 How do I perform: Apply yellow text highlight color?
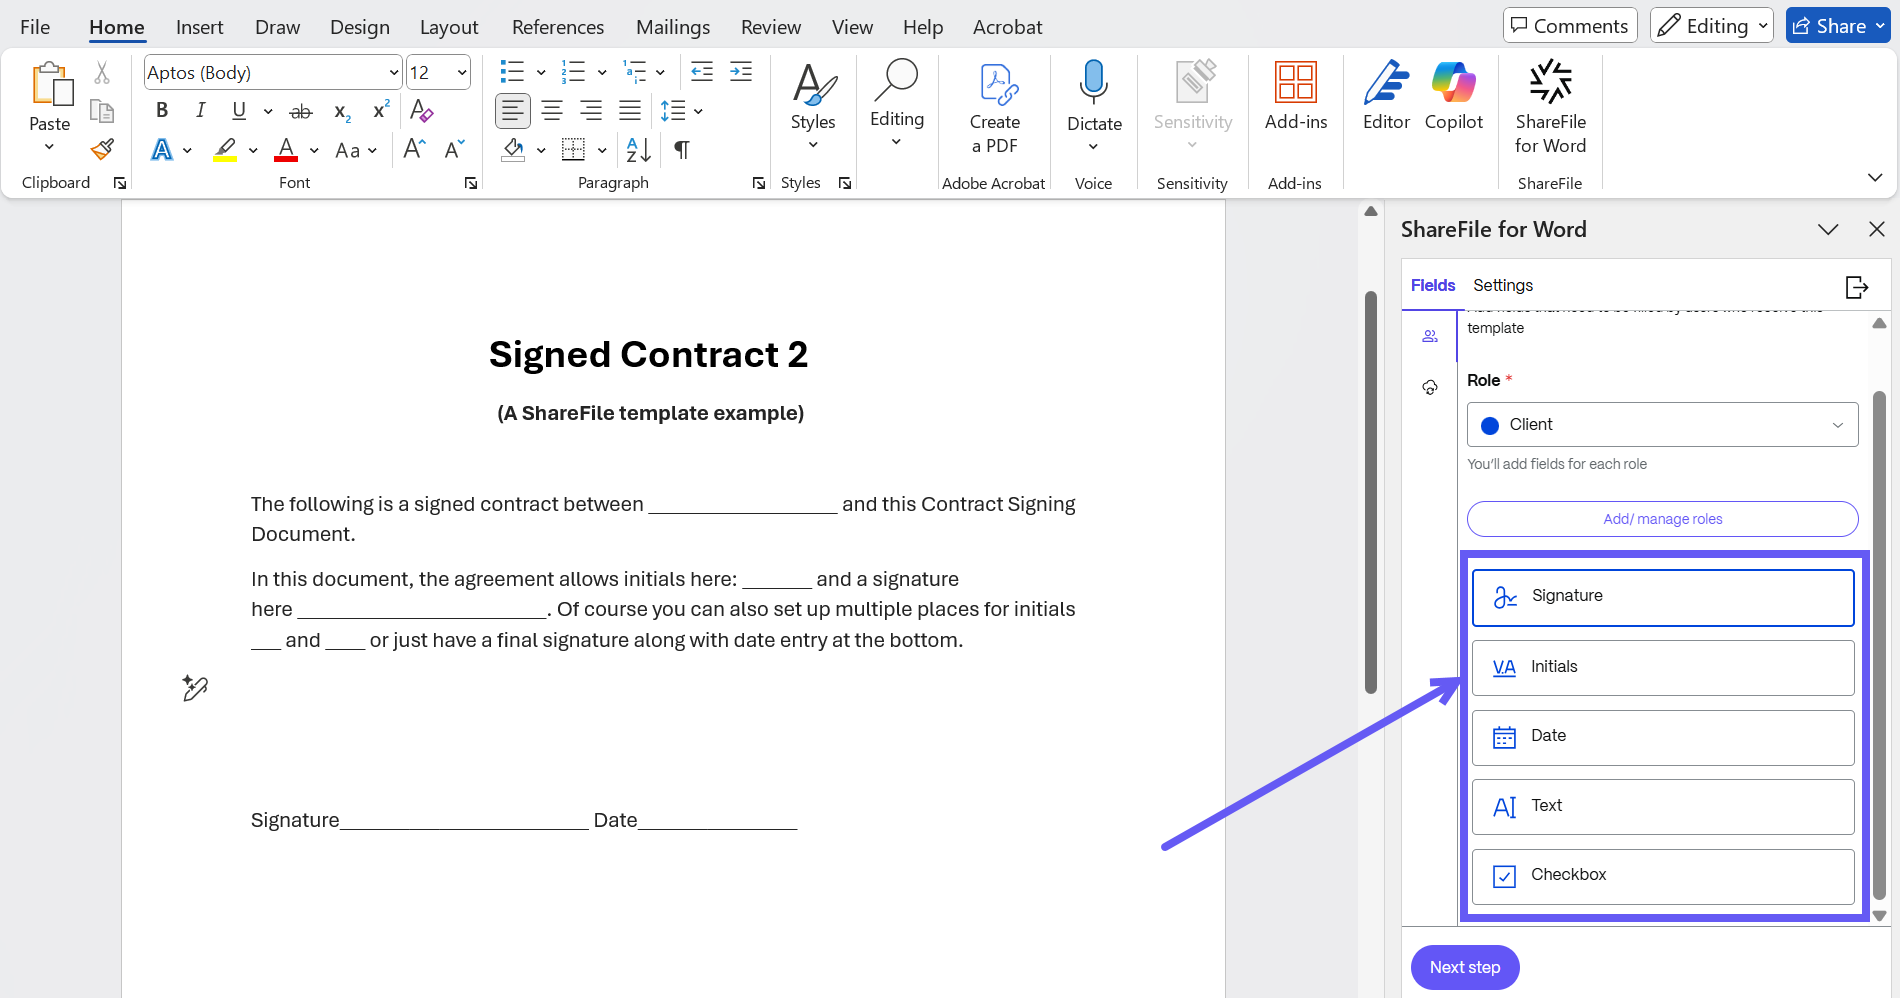[x=226, y=150]
